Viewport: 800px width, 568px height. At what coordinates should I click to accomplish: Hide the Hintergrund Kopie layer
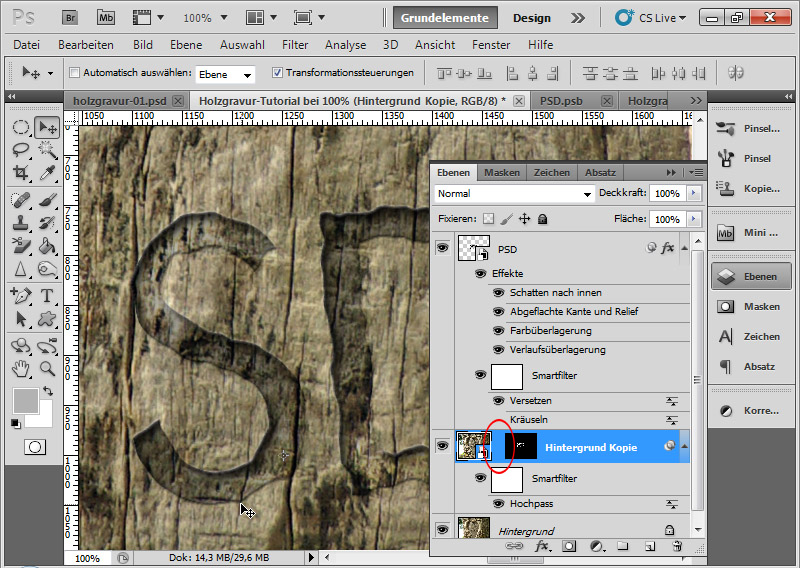click(x=442, y=446)
